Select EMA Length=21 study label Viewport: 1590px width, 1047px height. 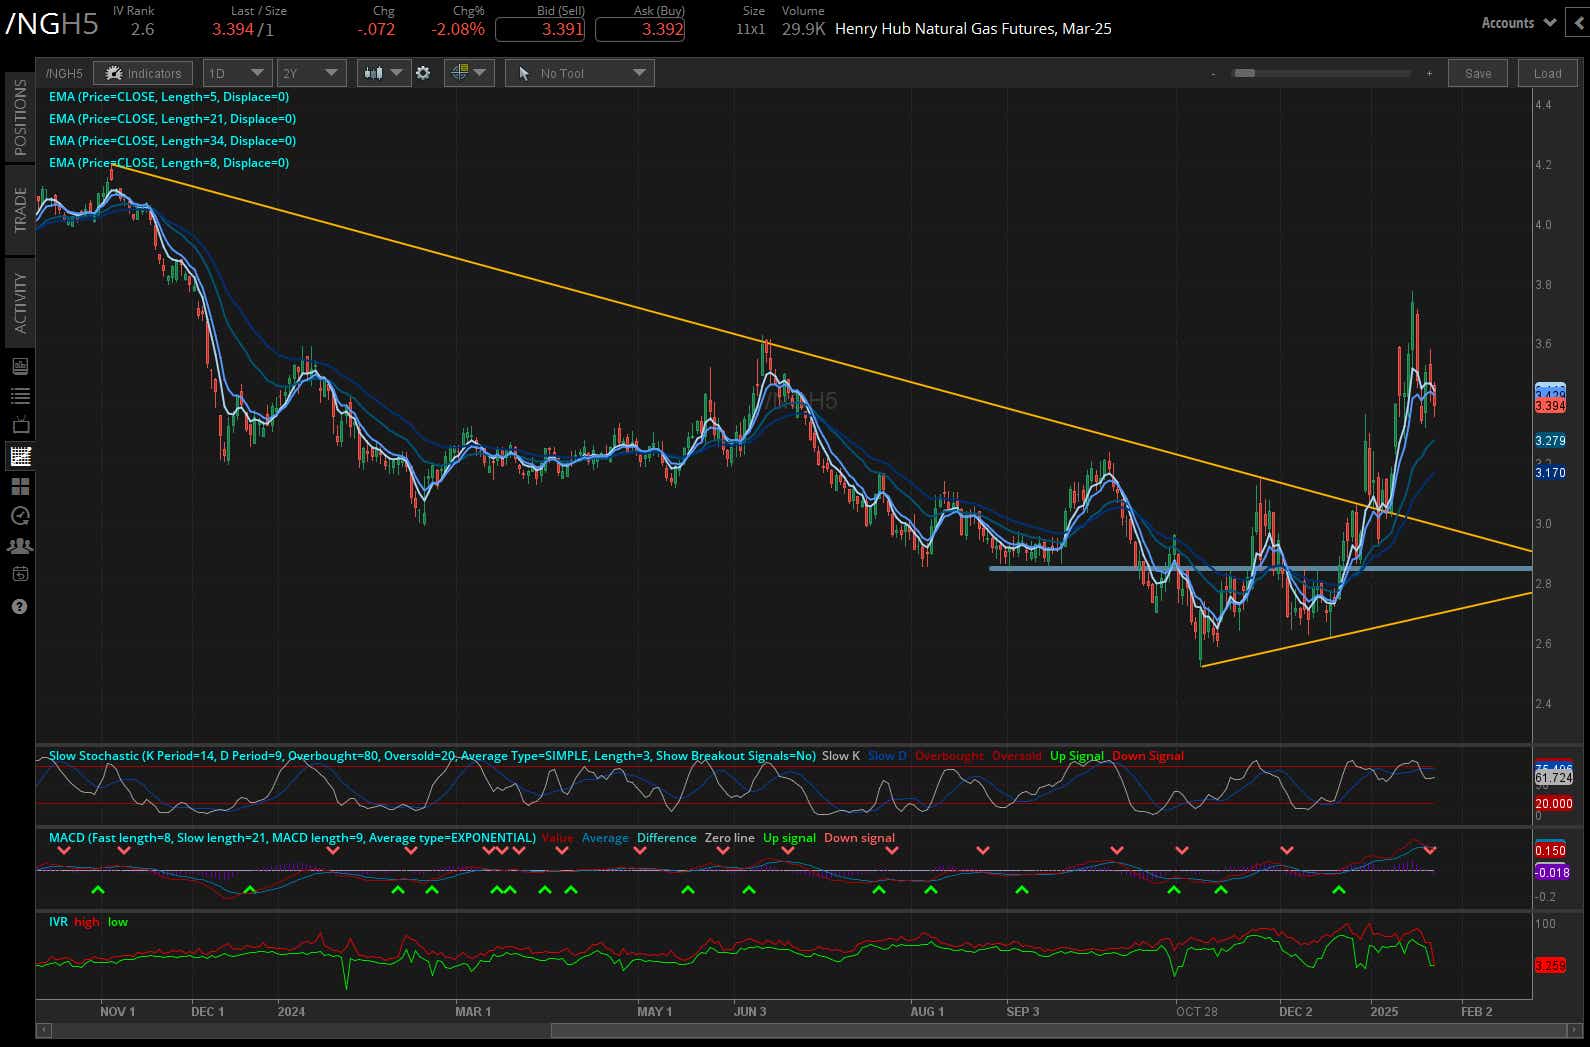[x=172, y=119]
